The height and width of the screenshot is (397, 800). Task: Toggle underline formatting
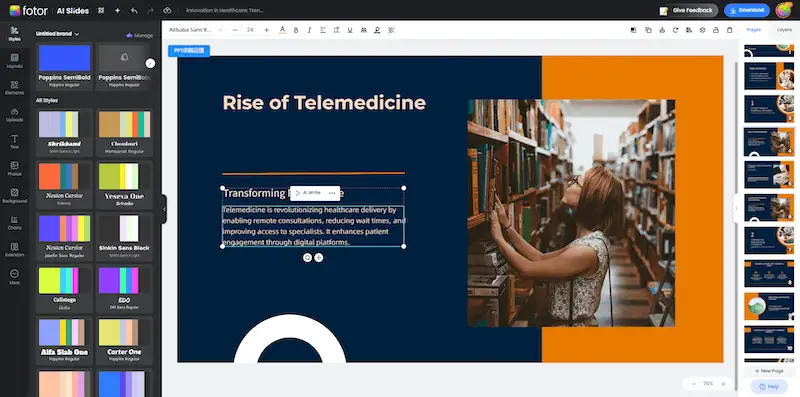[350, 30]
